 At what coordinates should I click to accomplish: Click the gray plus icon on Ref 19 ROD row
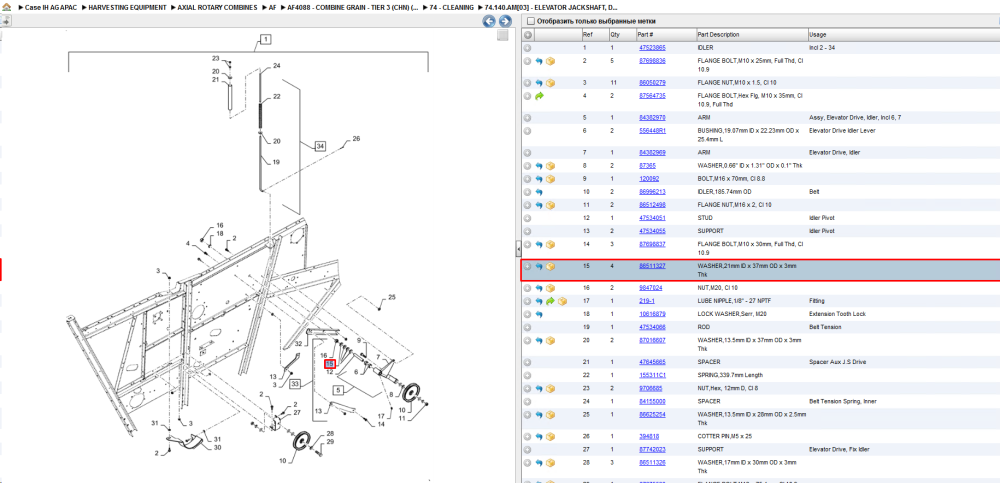527,327
